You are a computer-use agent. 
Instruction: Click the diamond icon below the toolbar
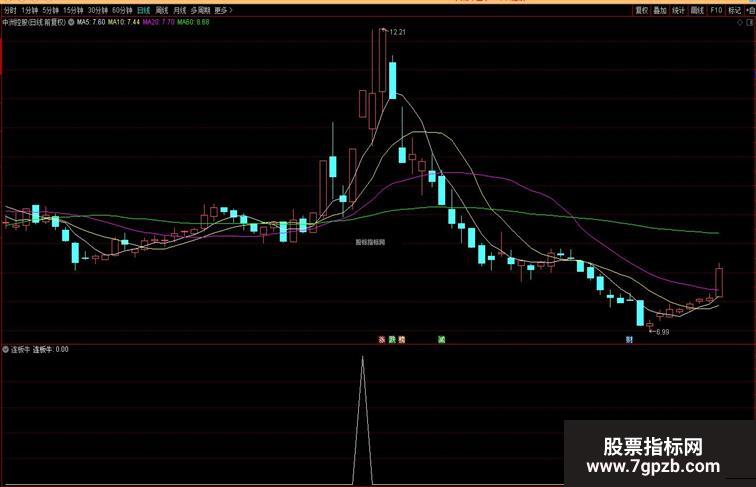[740, 23]
